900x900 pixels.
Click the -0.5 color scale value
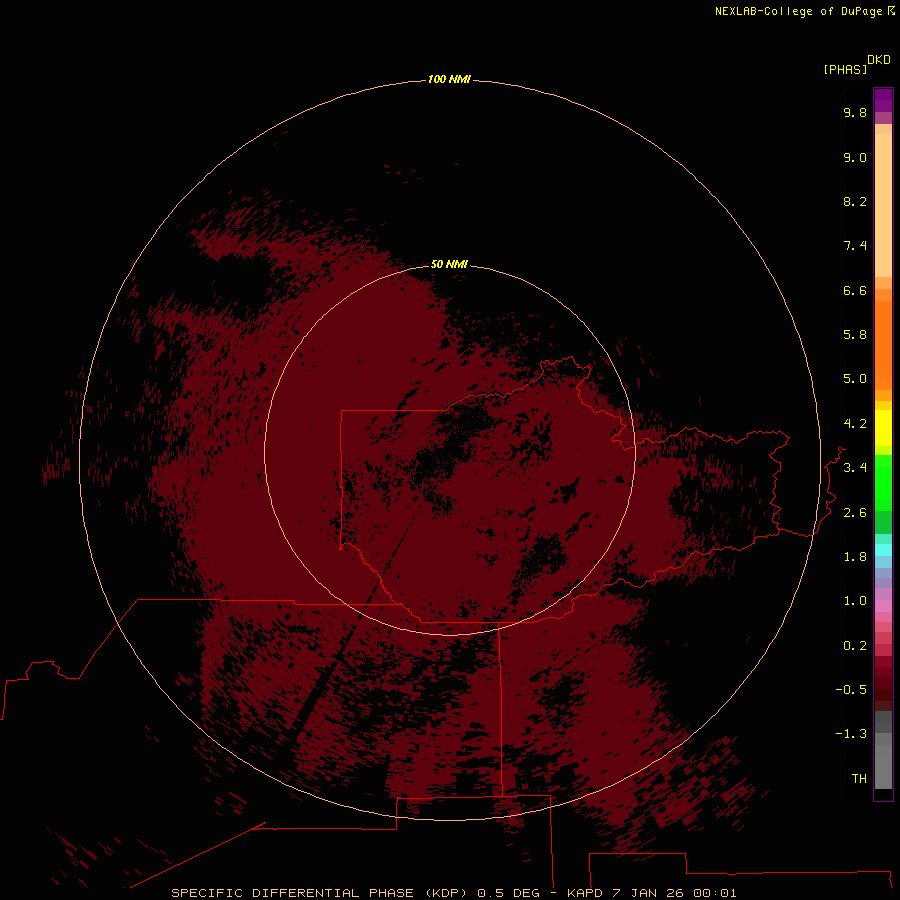pos(851,690)
